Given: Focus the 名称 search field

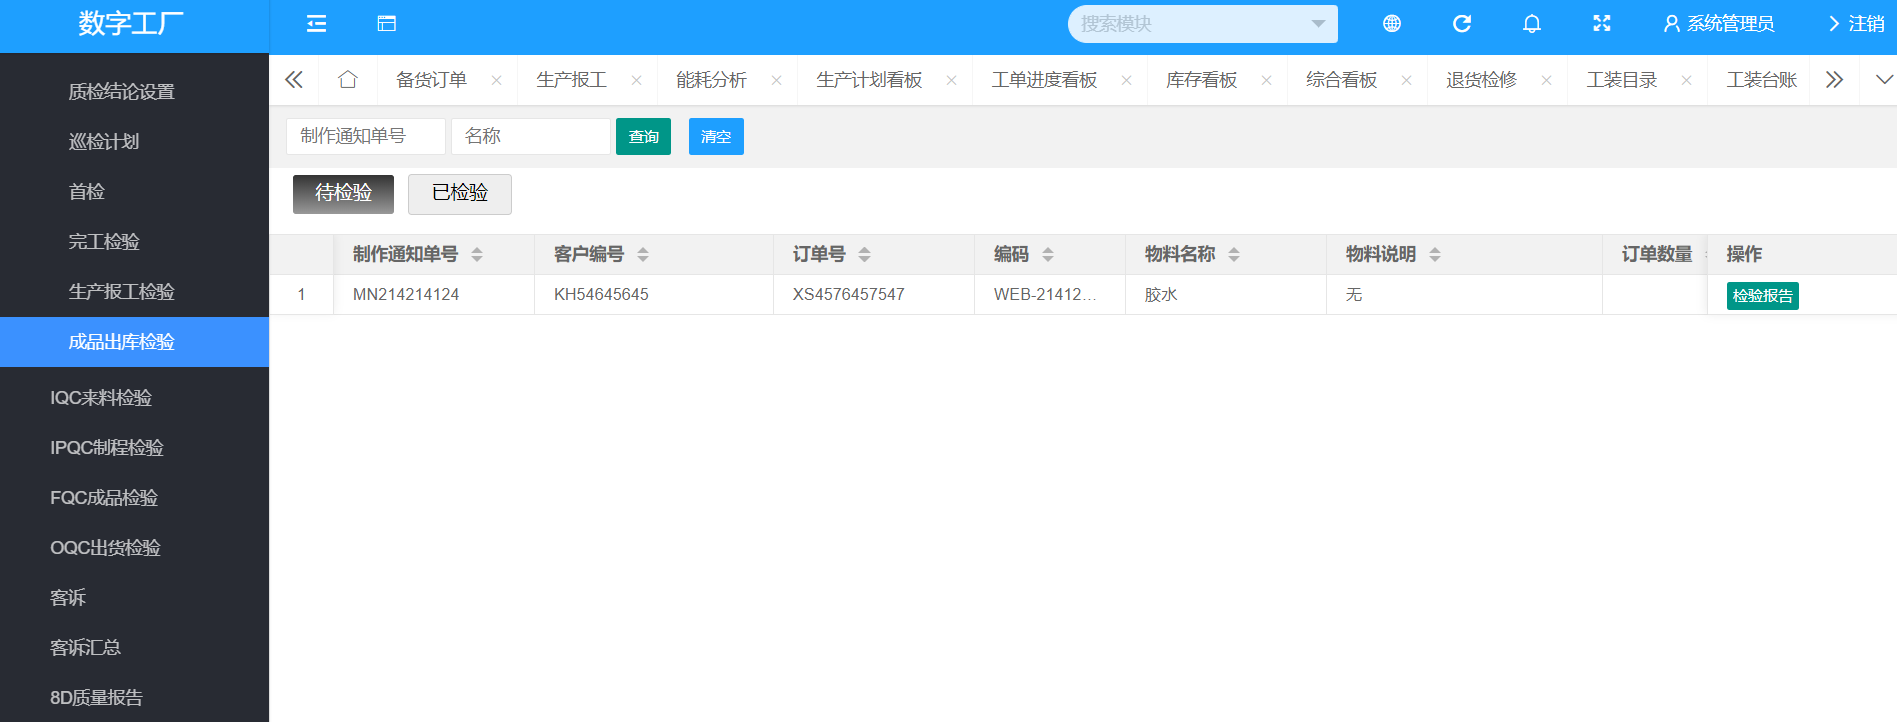Looking at the screenshot, I should click(530, 136).
